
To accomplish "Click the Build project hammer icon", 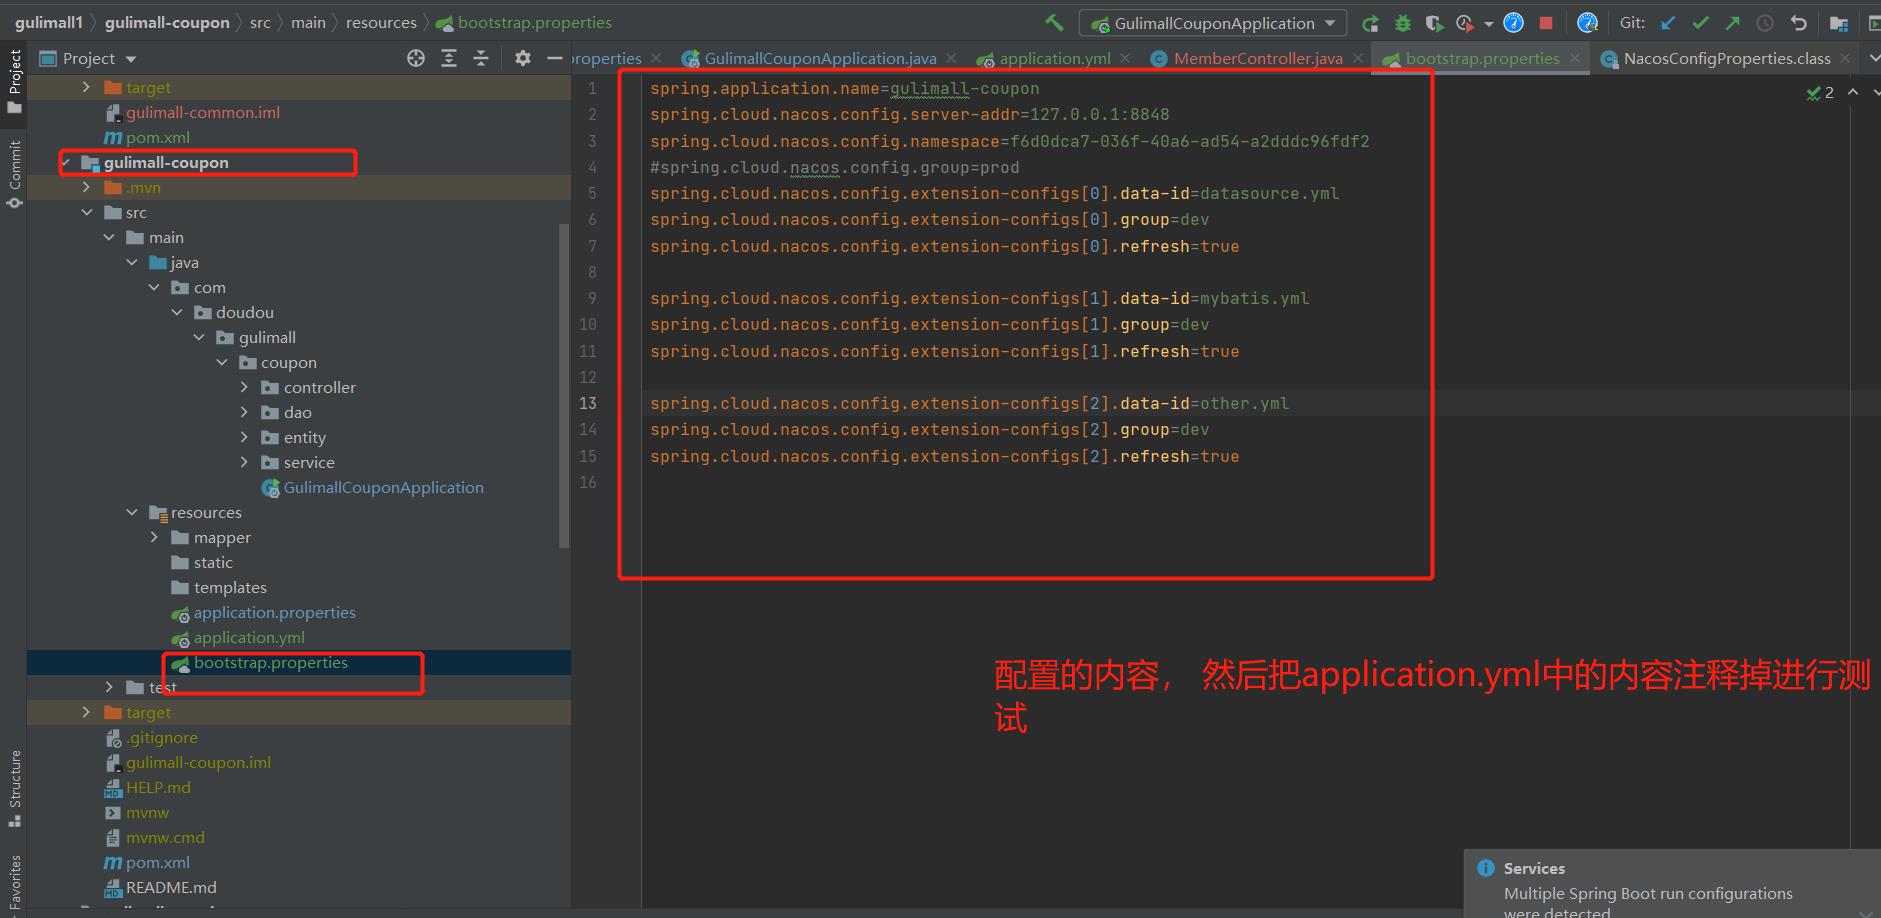I will tap(1054, 22).
